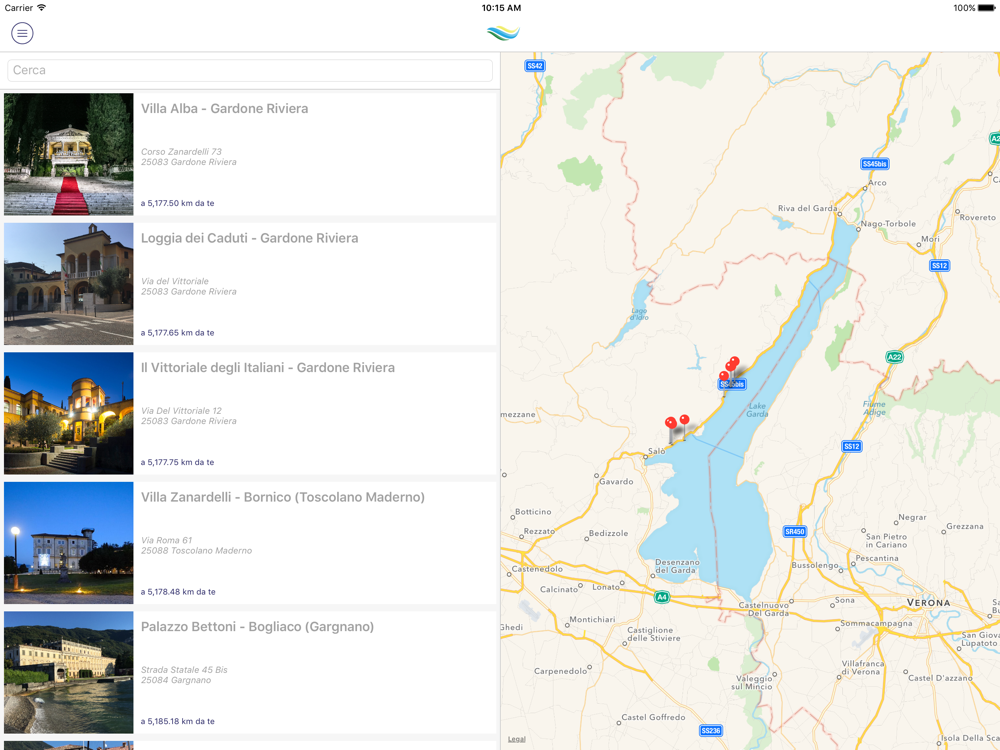Tap the VERONA city label
1000x750 pixels.
[929, 603]
